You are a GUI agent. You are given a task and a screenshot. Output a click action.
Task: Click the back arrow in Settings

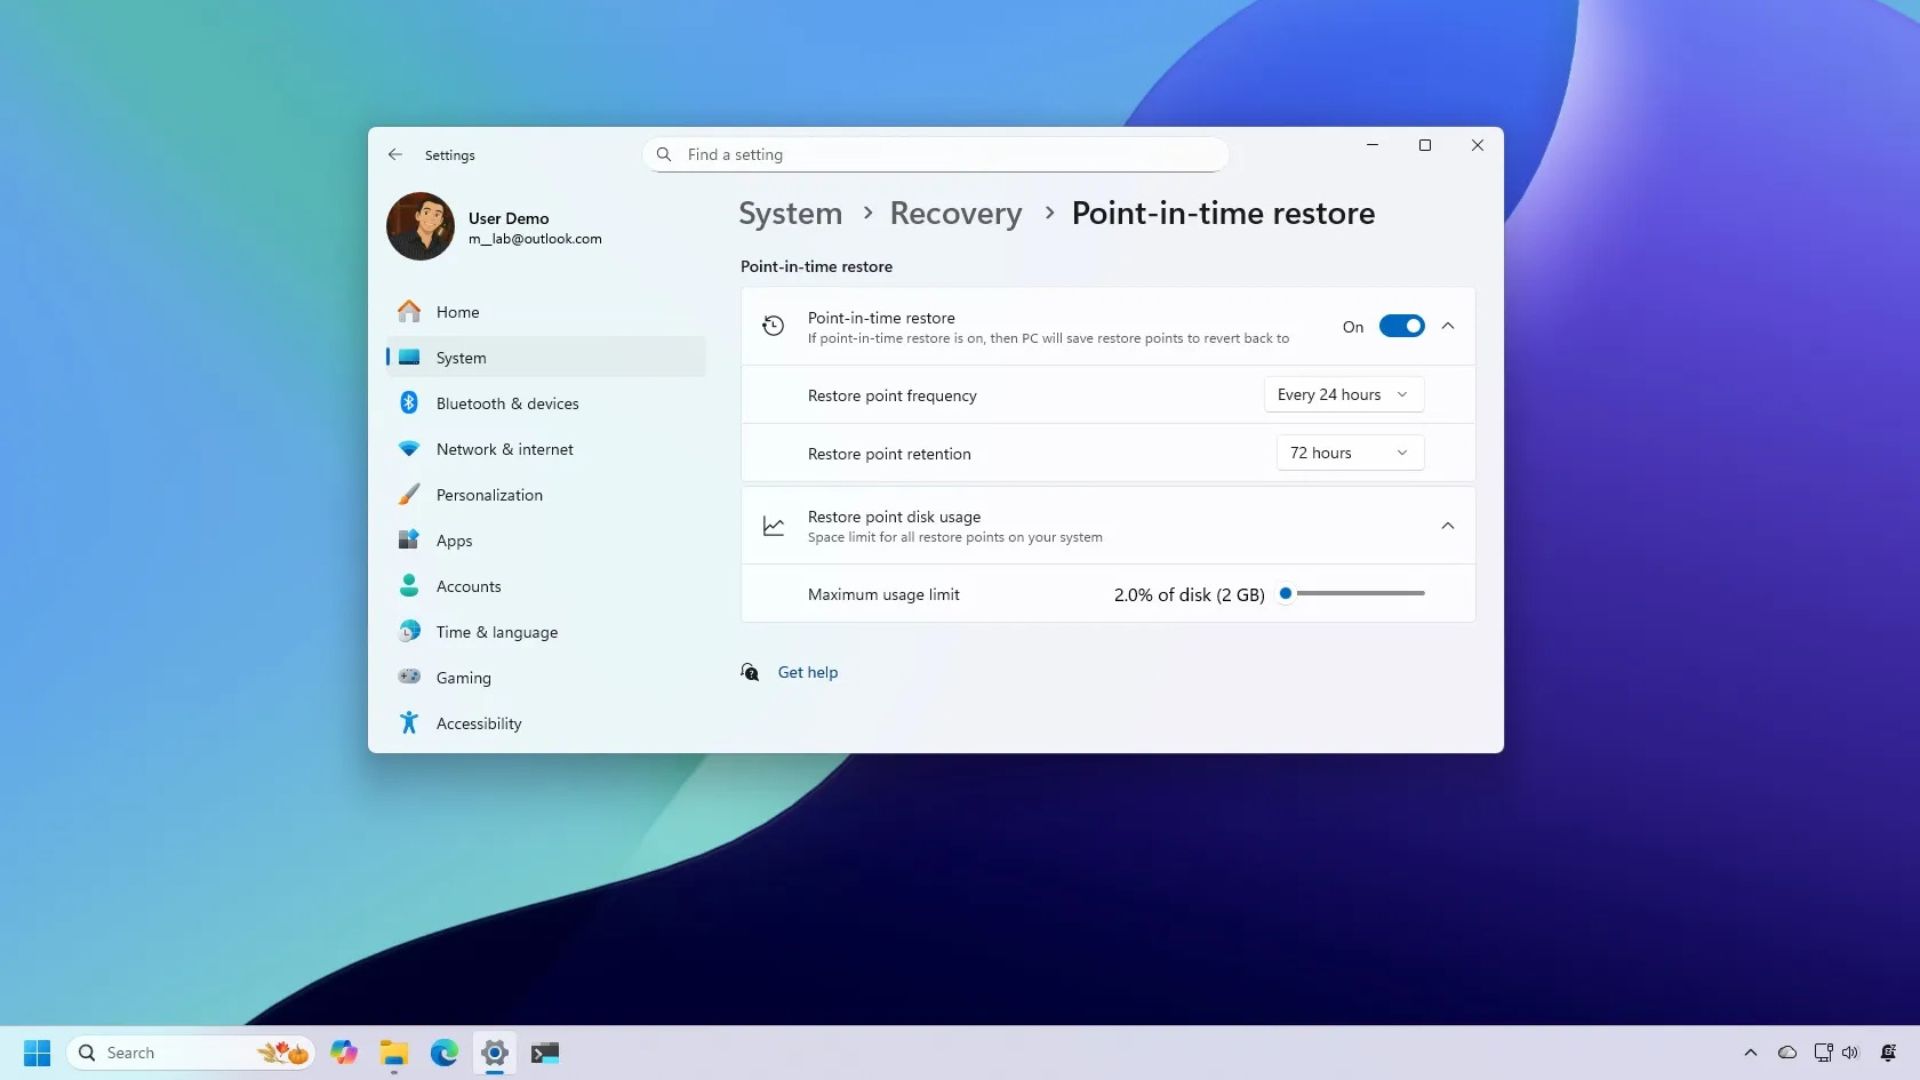click(395, 155)
